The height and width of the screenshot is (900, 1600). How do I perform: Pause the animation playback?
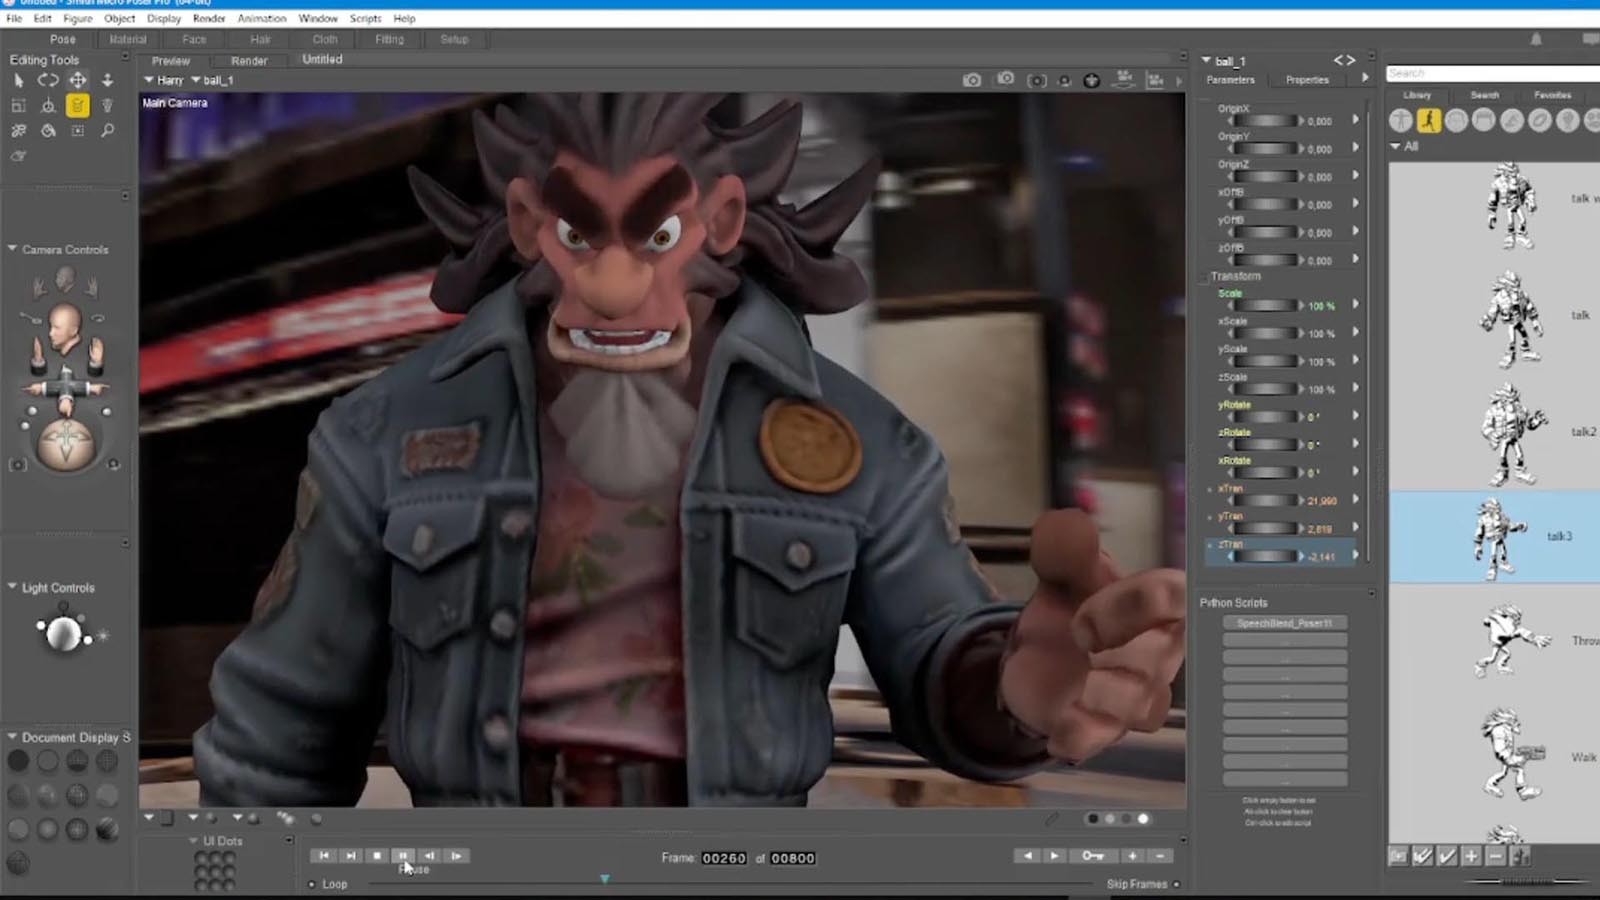pyautogui.click(x=403, y=856)
